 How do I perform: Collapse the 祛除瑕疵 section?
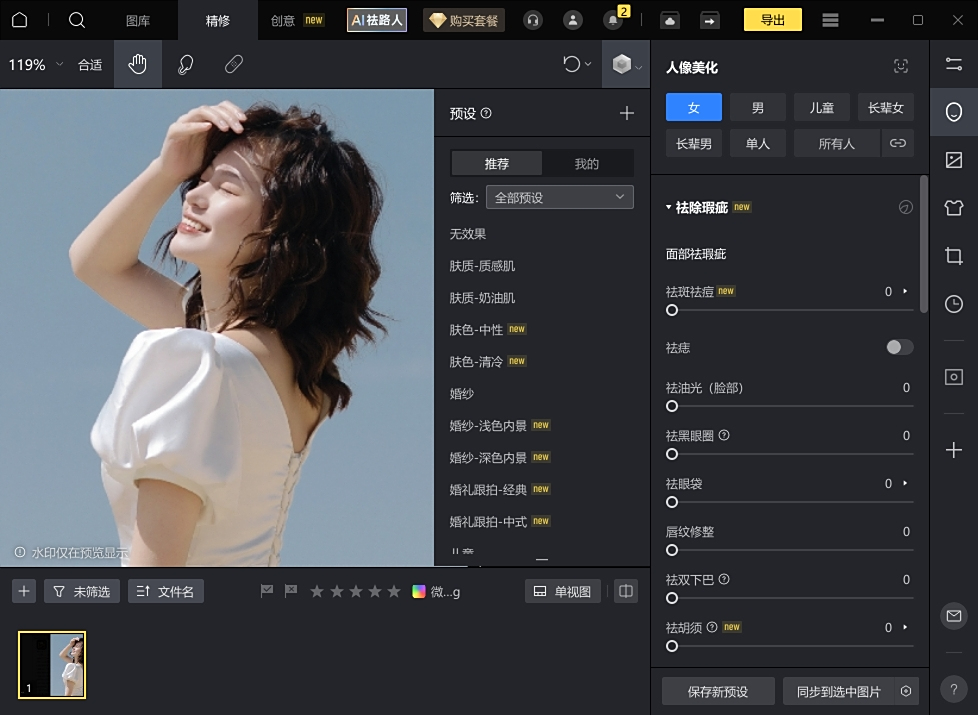[667, 207]
